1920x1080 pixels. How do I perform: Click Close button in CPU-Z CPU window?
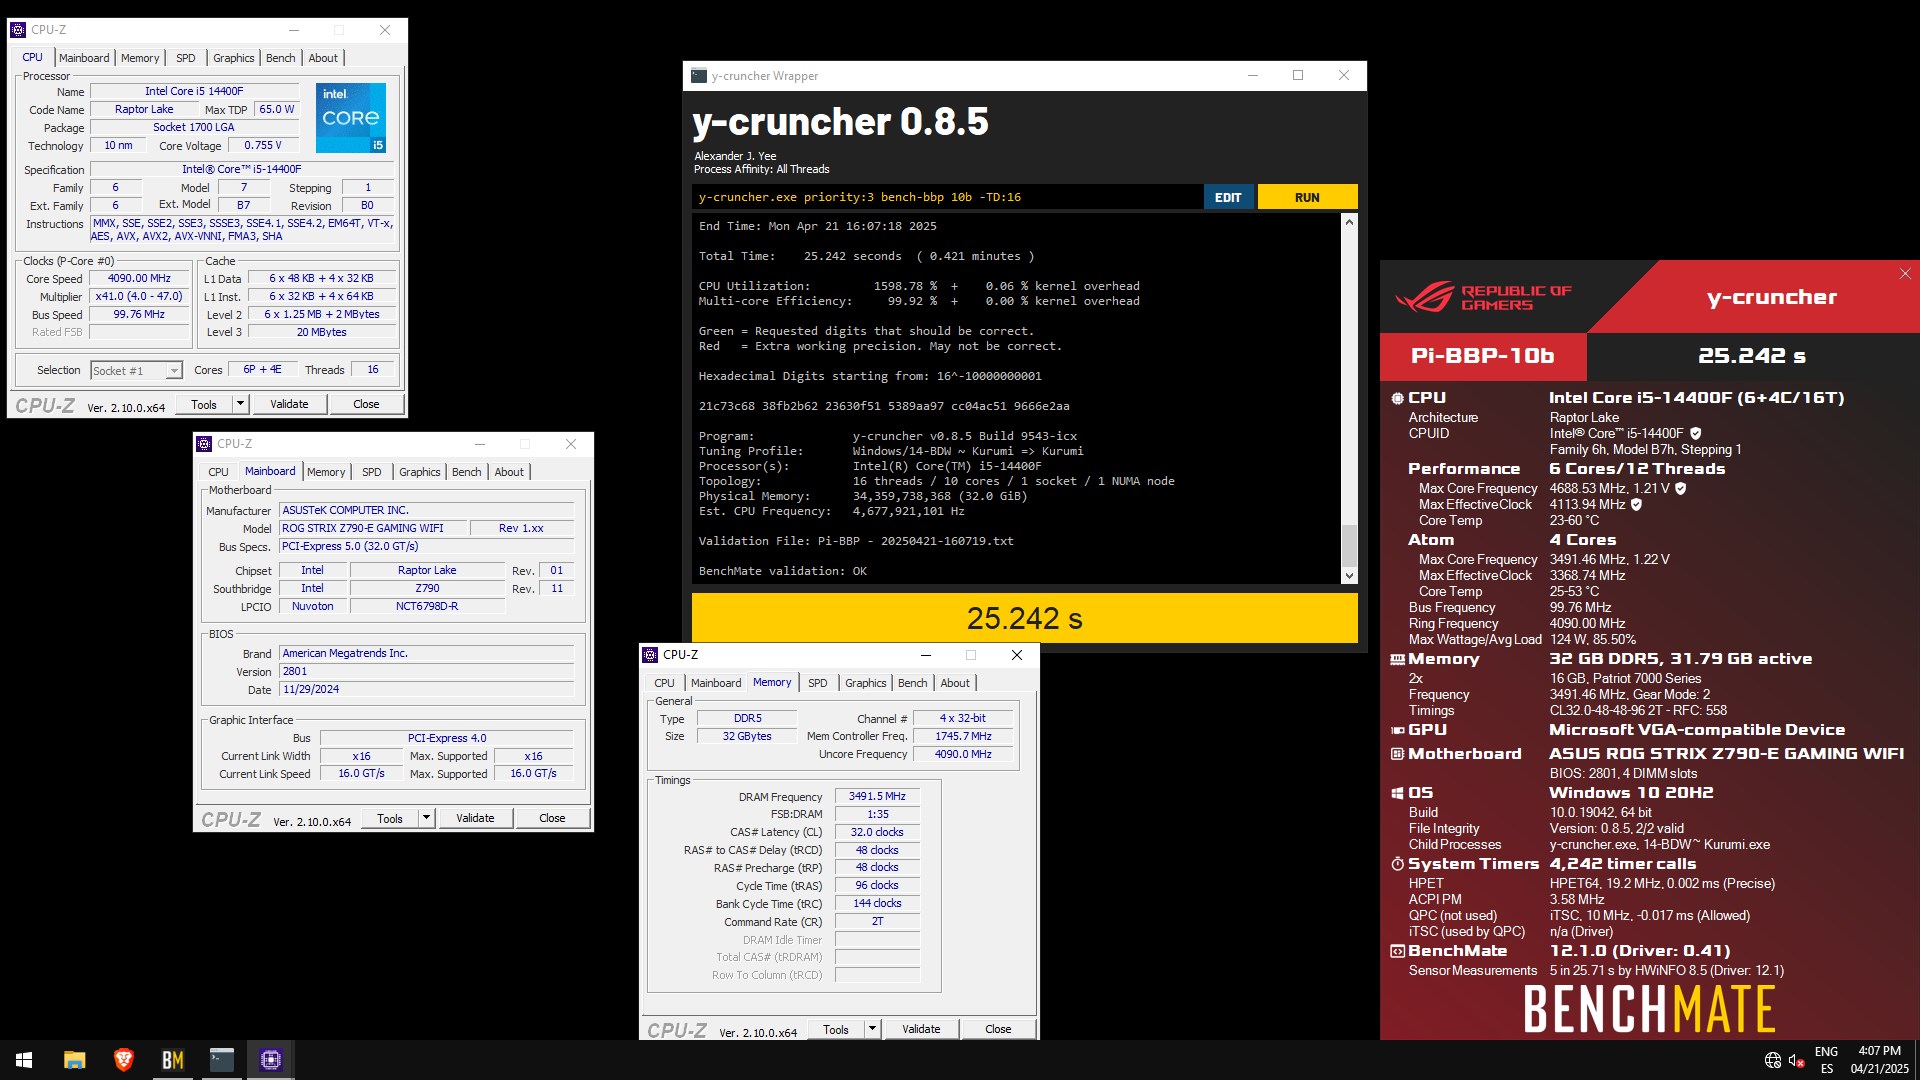[x=366, y=404]
